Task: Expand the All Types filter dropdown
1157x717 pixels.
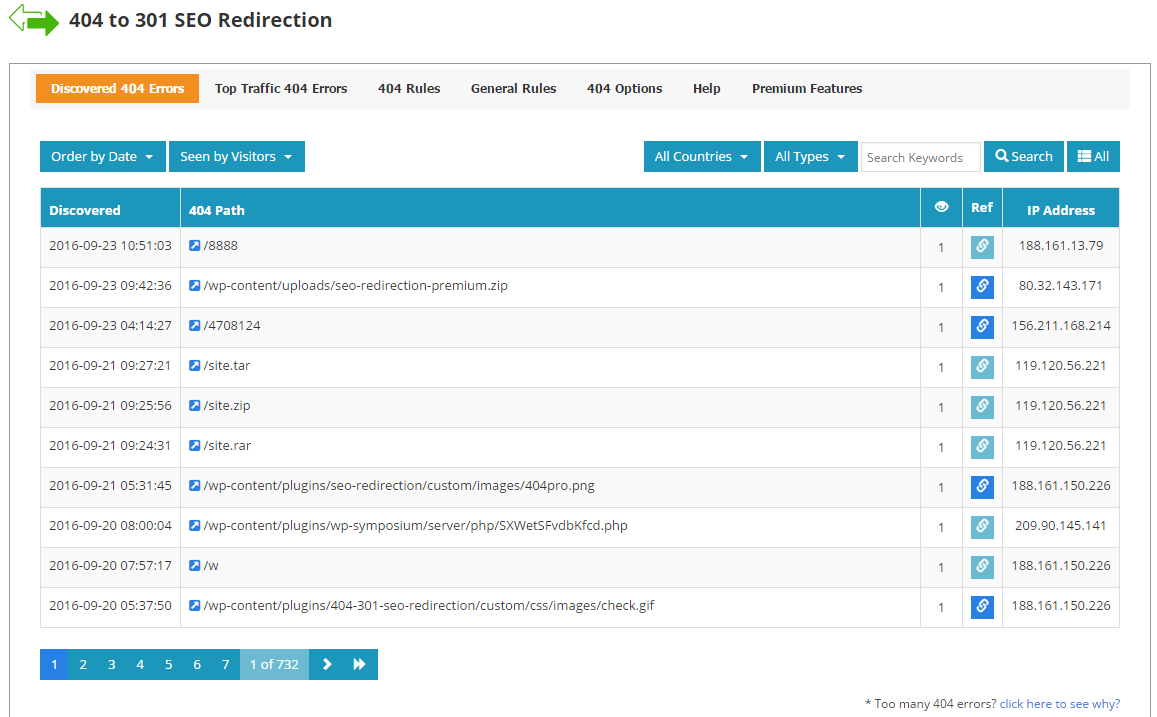Action: point(810,156)
